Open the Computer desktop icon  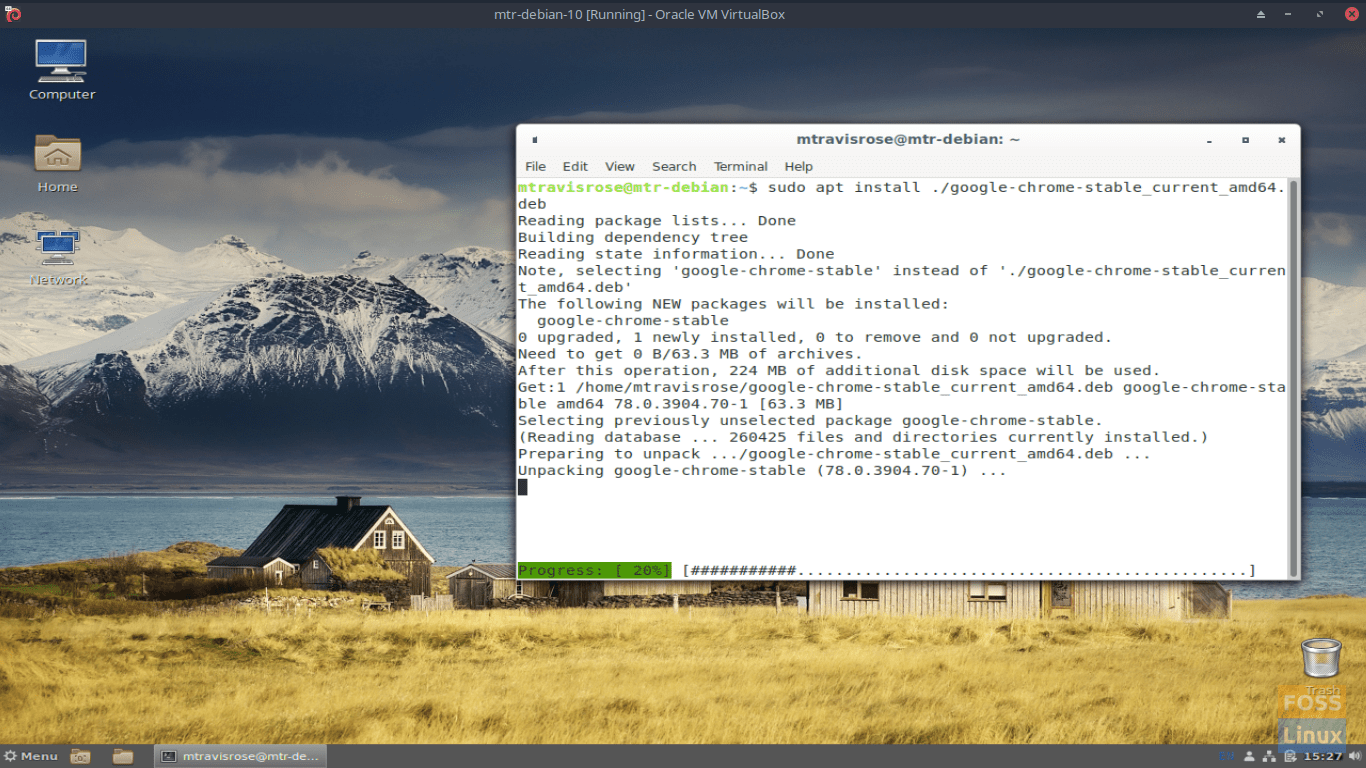click(61, 70)
